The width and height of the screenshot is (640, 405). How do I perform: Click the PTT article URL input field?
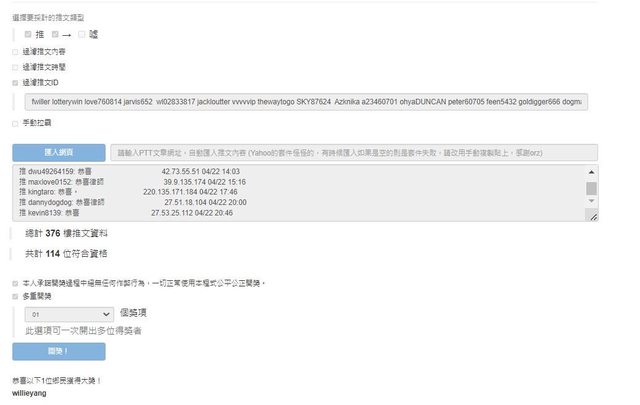[x=352, y=153]
